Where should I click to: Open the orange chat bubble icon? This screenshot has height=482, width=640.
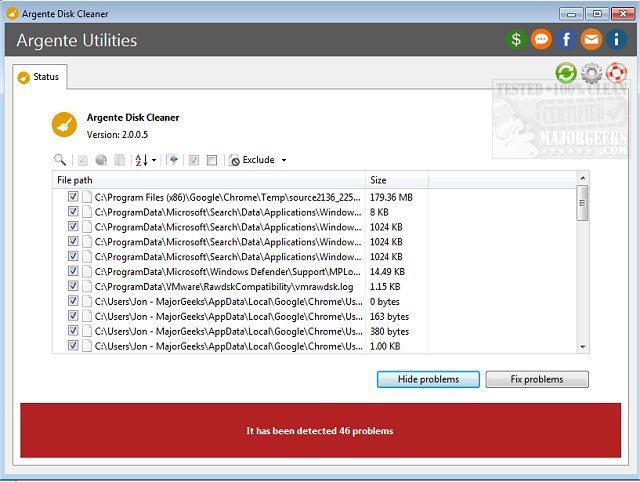pyautogui.click(x=541, y=40)
